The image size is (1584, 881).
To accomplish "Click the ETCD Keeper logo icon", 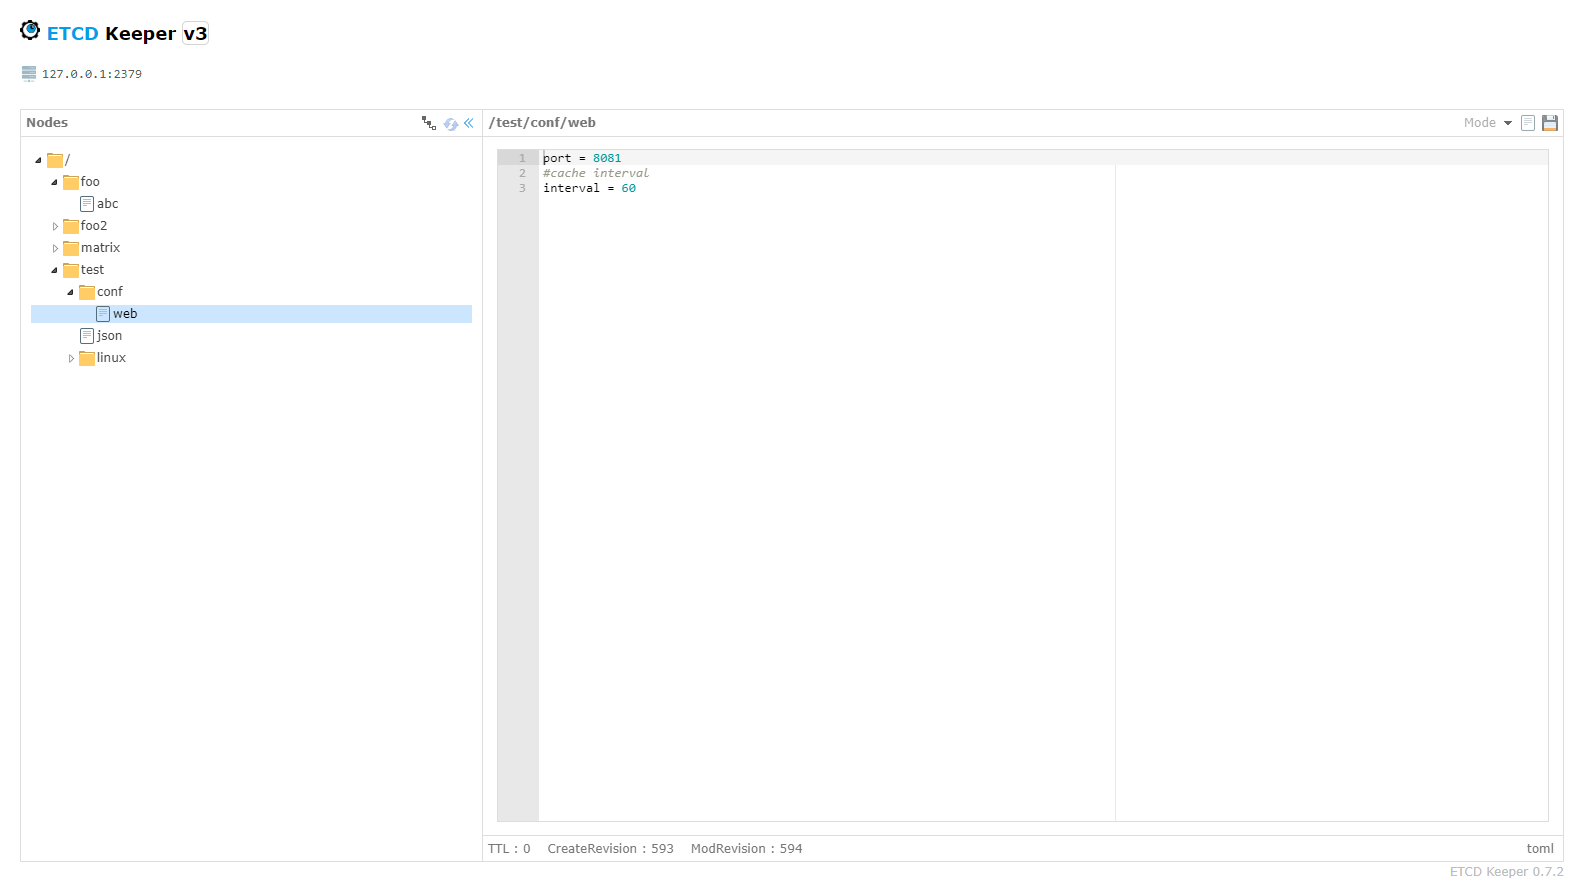I will coord(30,31).
